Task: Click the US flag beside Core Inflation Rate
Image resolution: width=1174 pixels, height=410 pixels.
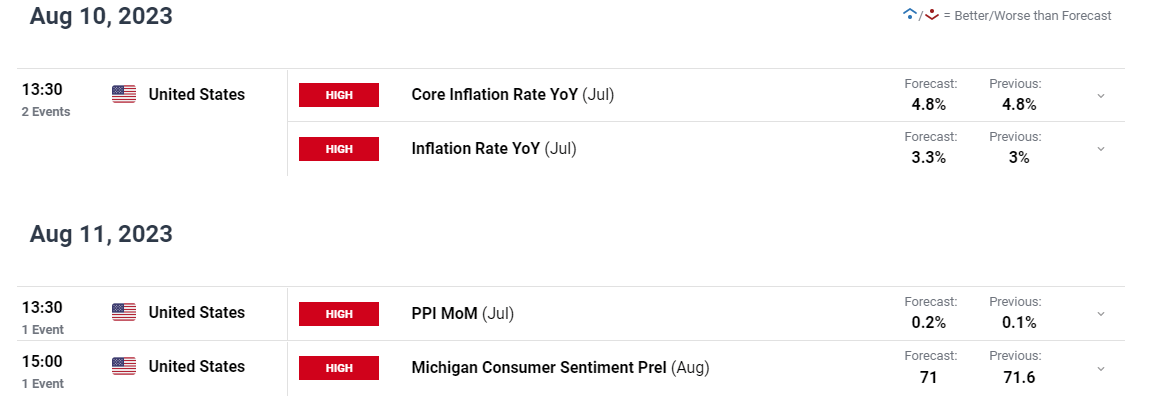Action: [124, 94]
